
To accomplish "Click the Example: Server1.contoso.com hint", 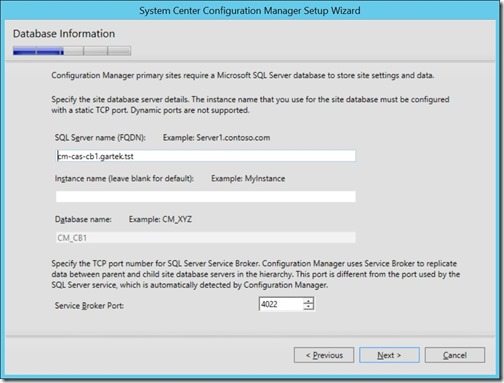I will click(216, 138).
